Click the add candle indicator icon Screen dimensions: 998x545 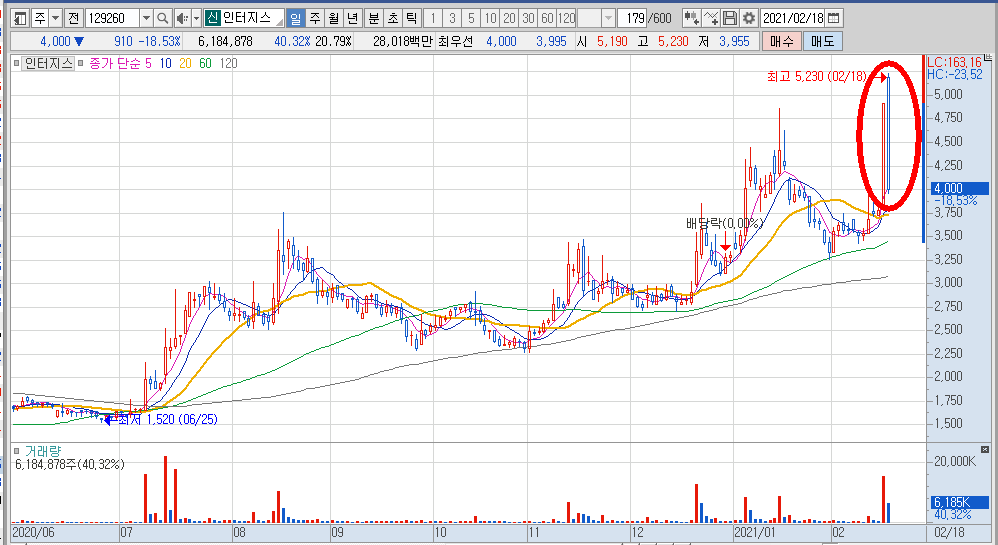click(691, 18)
